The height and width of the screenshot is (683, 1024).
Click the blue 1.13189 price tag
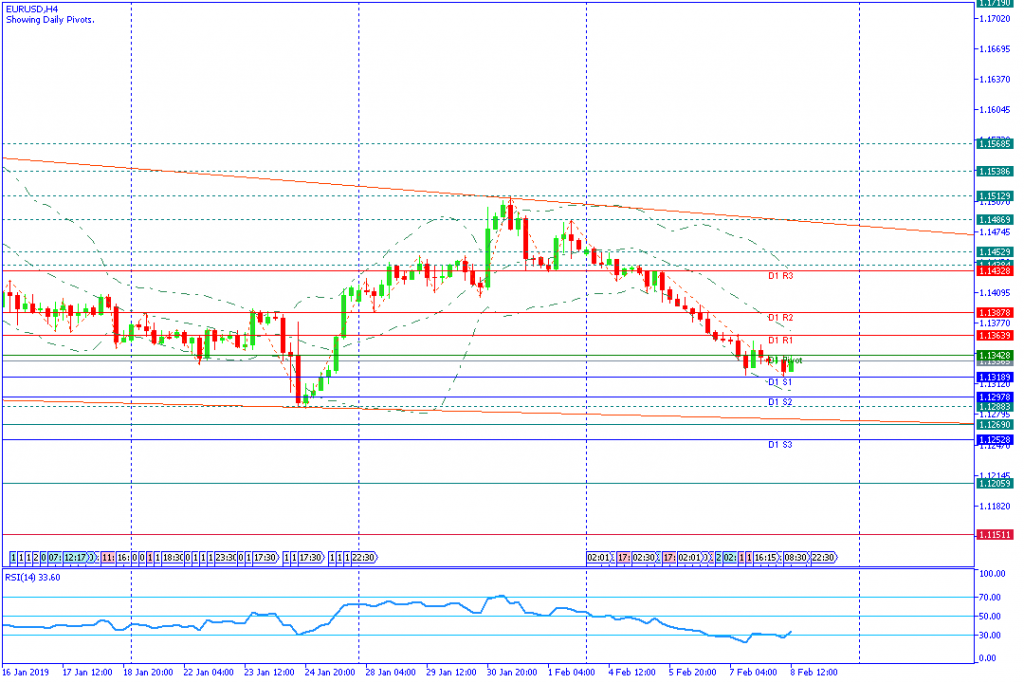[x=996, y=377]
